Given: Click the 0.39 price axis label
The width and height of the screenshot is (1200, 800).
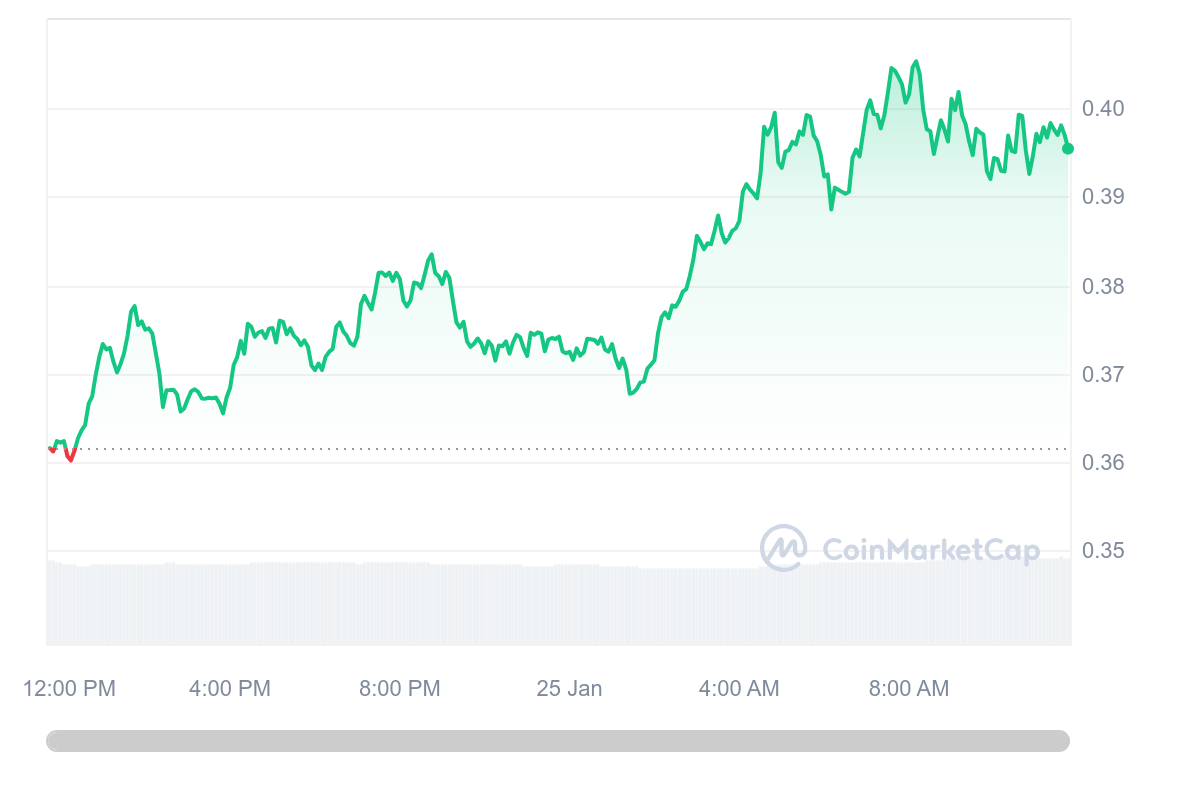Looking at the screenshot, I should (1103, 197).
